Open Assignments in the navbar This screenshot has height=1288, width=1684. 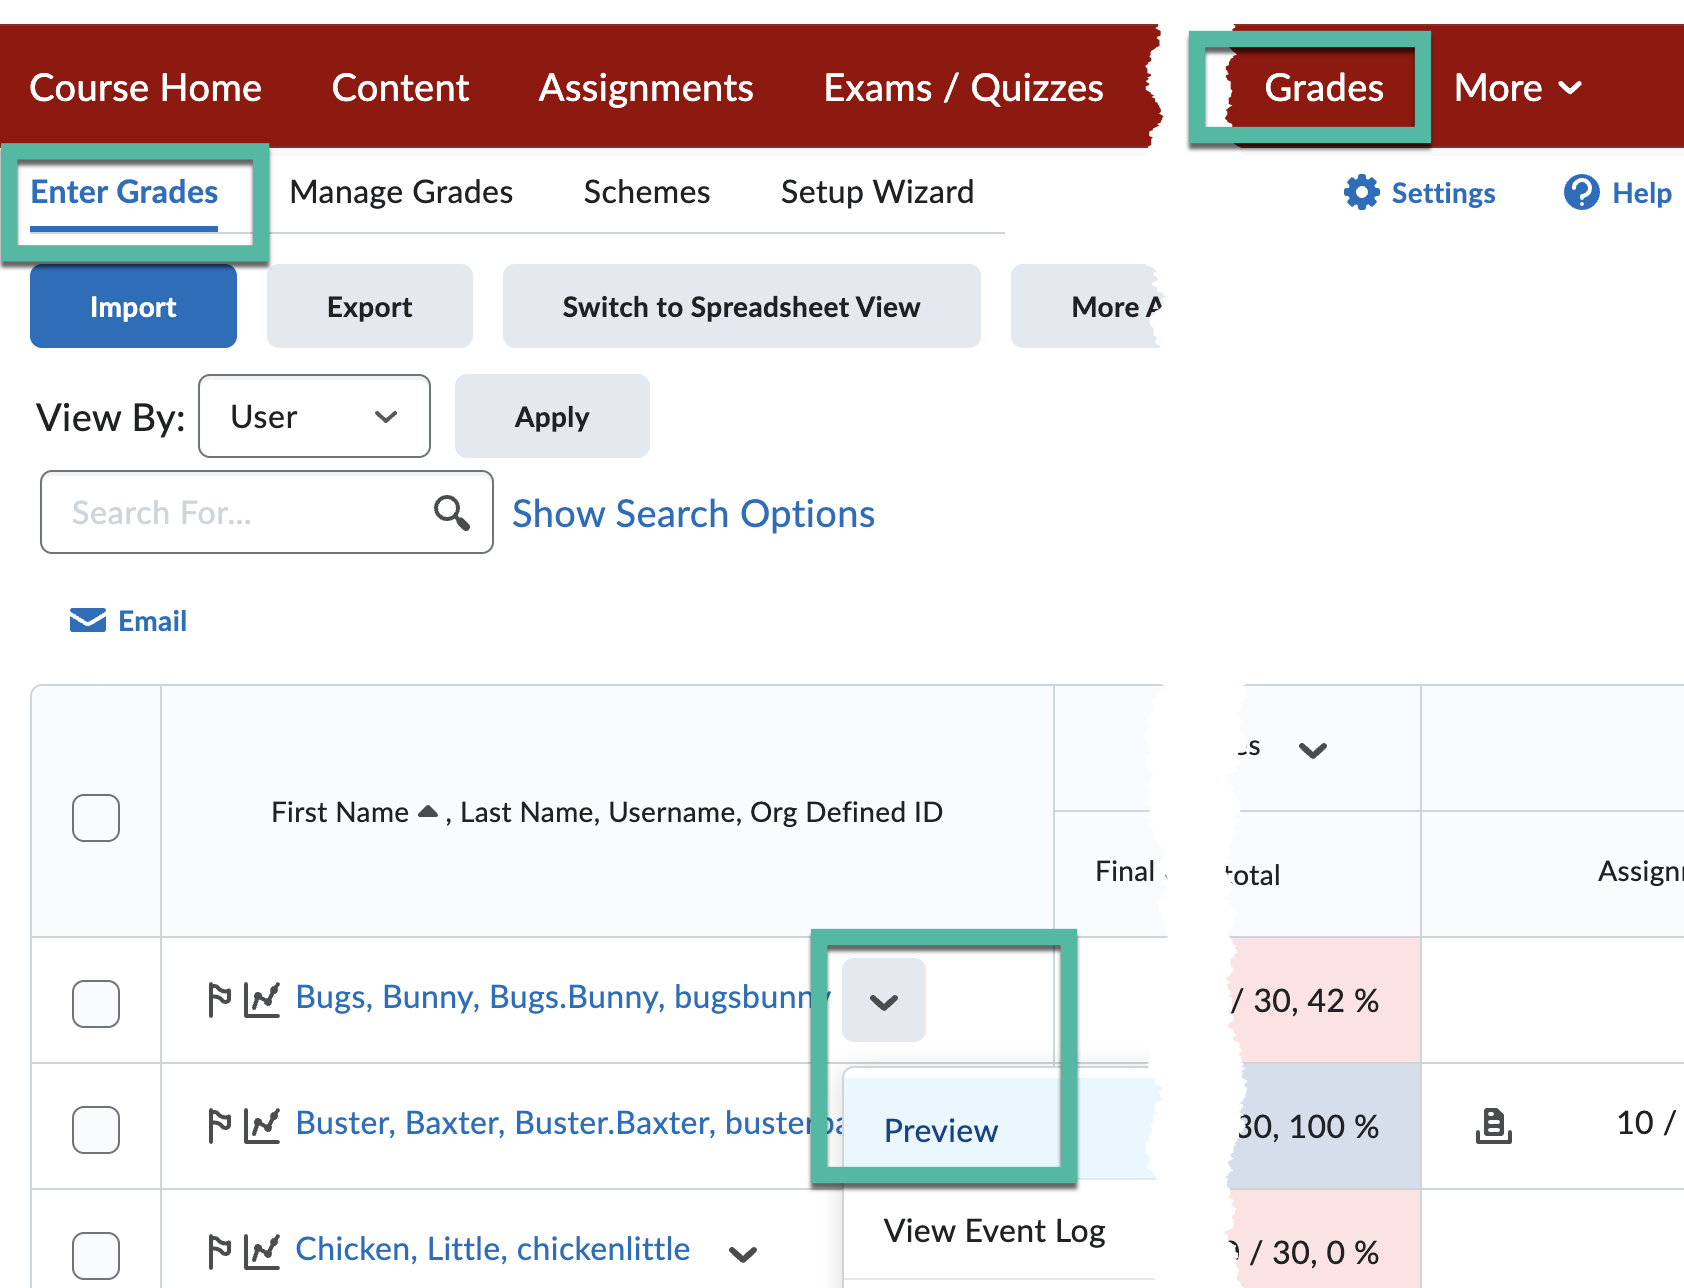coord(646,88)
